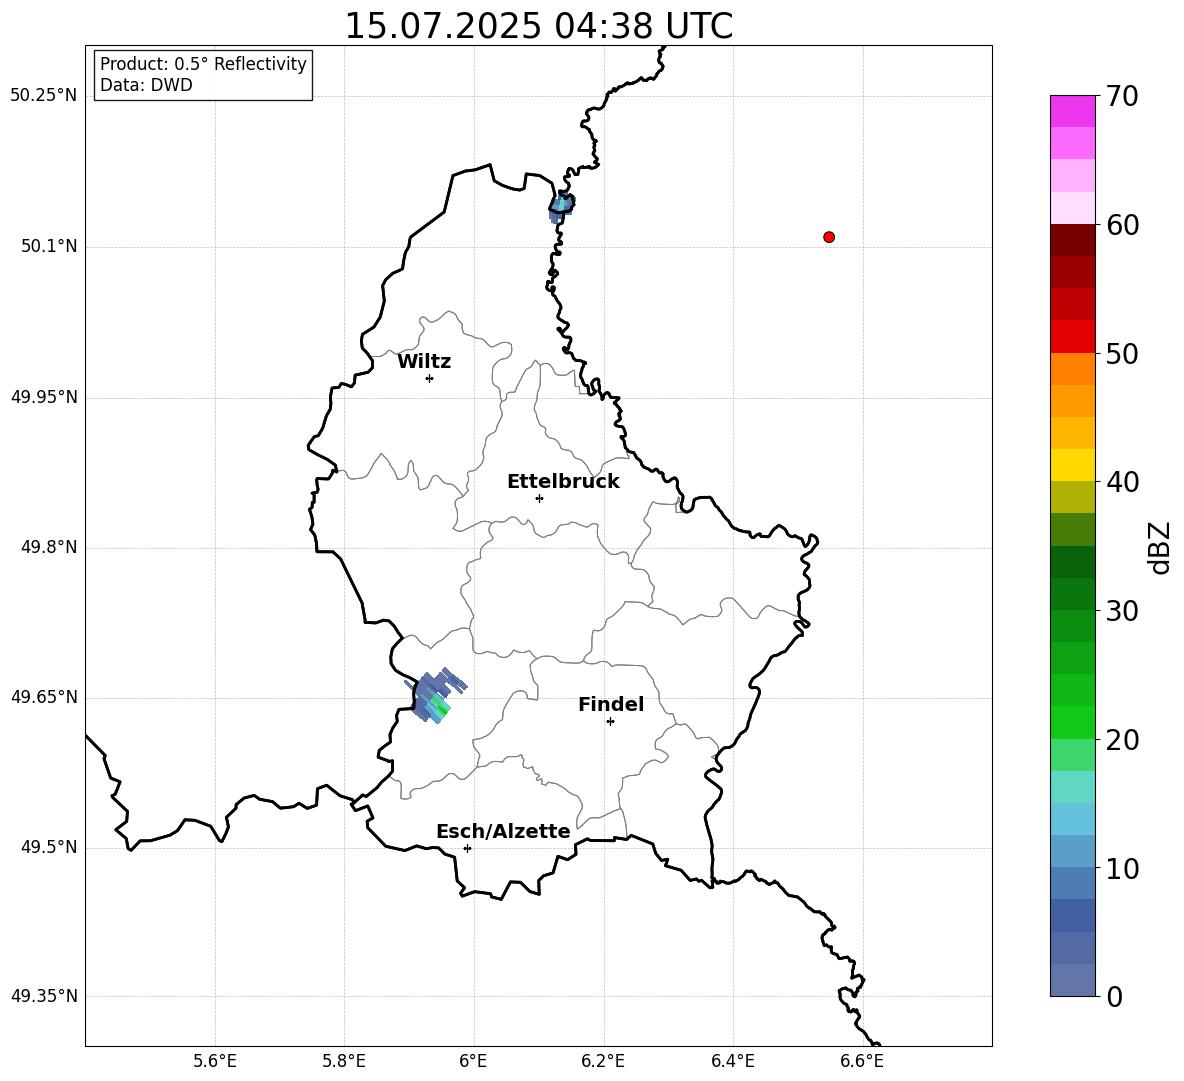This screenshot has height=1081, width=1184.
Task: Click the 50.25°N latitude label
Action: point(44,96)
